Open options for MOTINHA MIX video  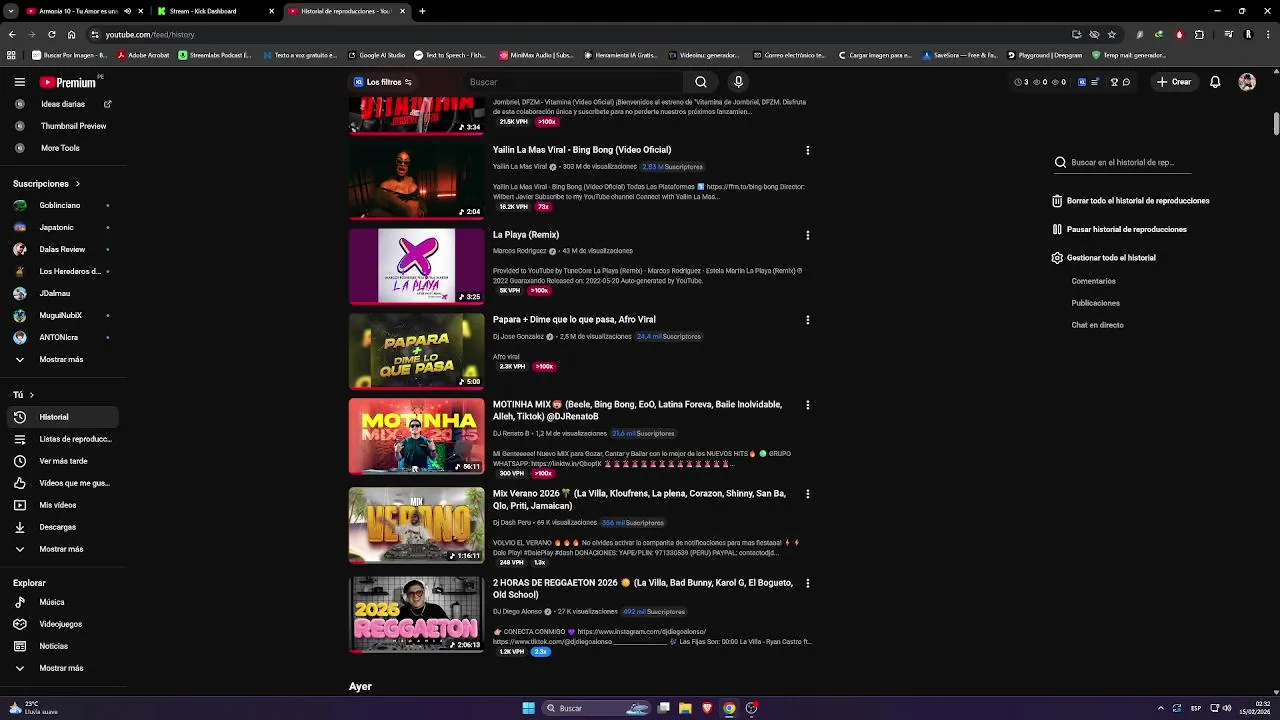coord(807,405)
